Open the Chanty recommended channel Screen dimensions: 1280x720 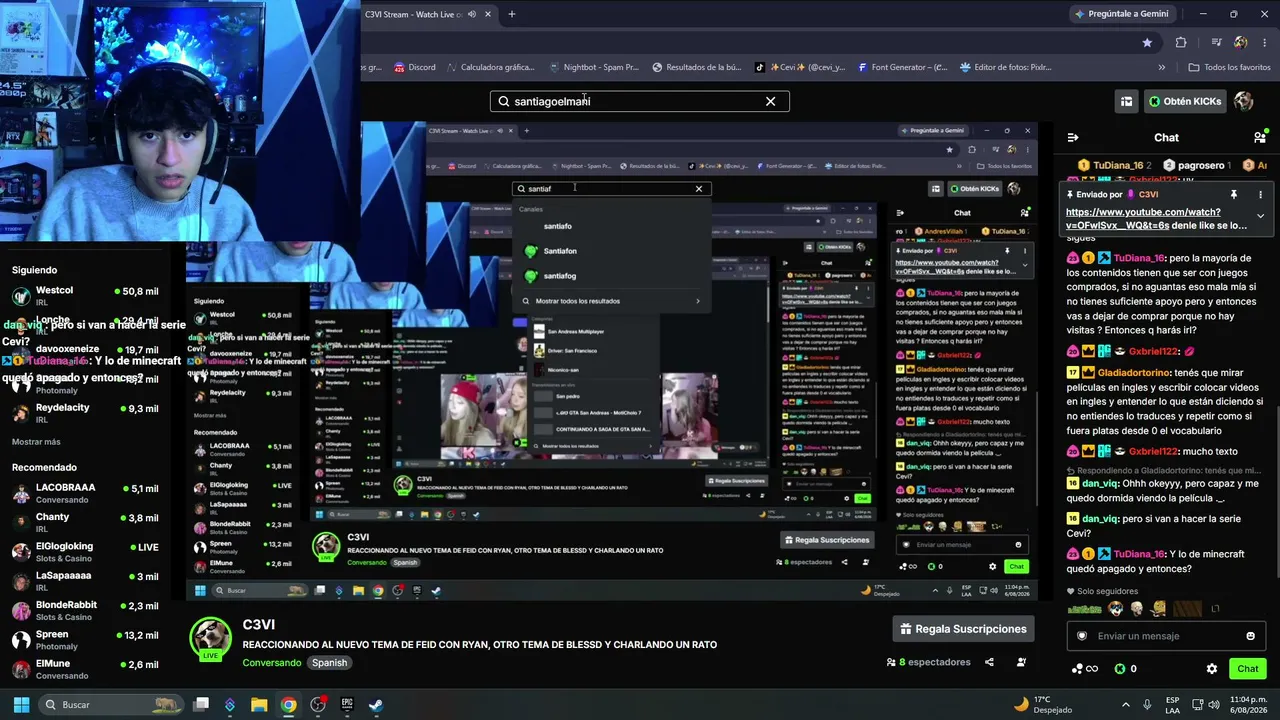tap(85, 522)
